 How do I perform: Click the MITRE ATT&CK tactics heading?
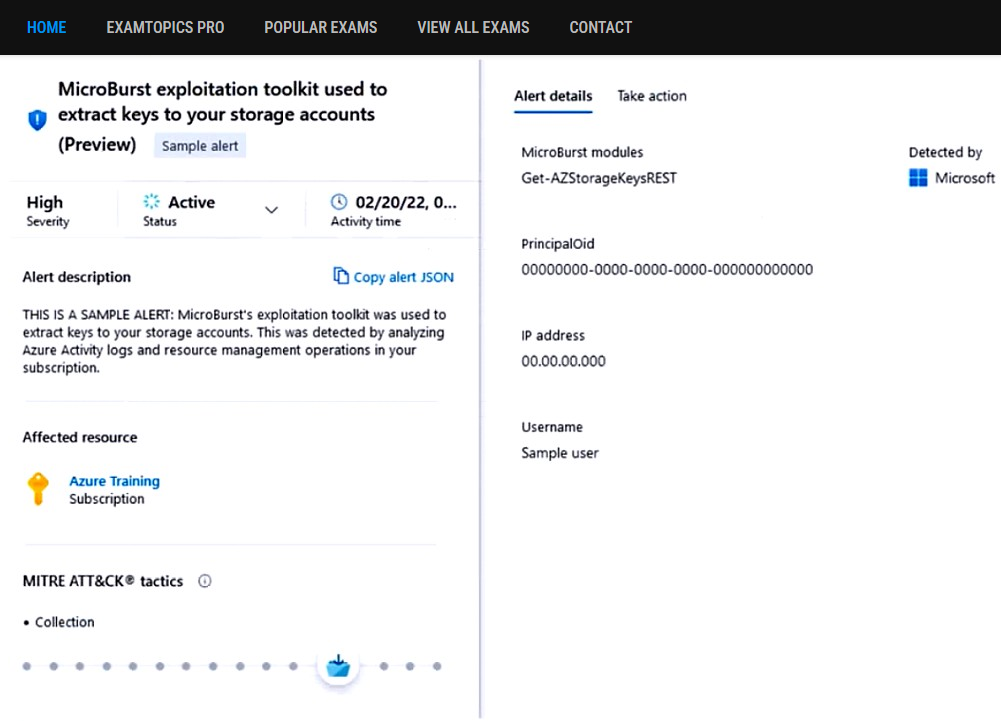click(103, 581)
